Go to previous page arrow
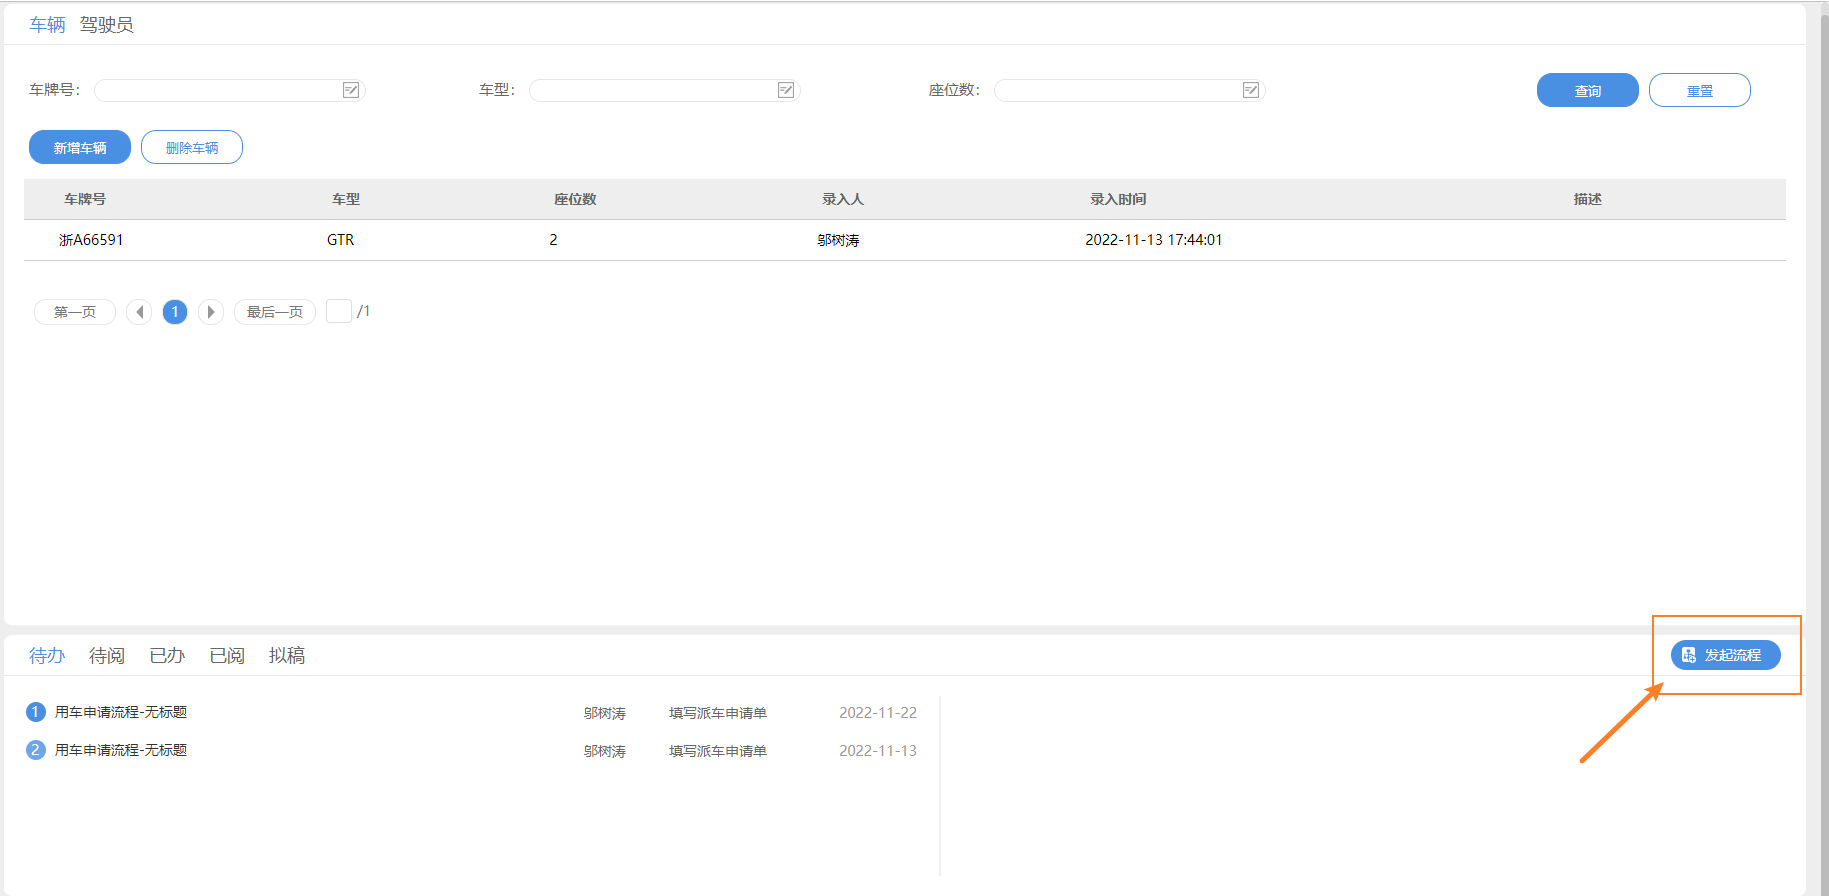 [x=139, y=312]
